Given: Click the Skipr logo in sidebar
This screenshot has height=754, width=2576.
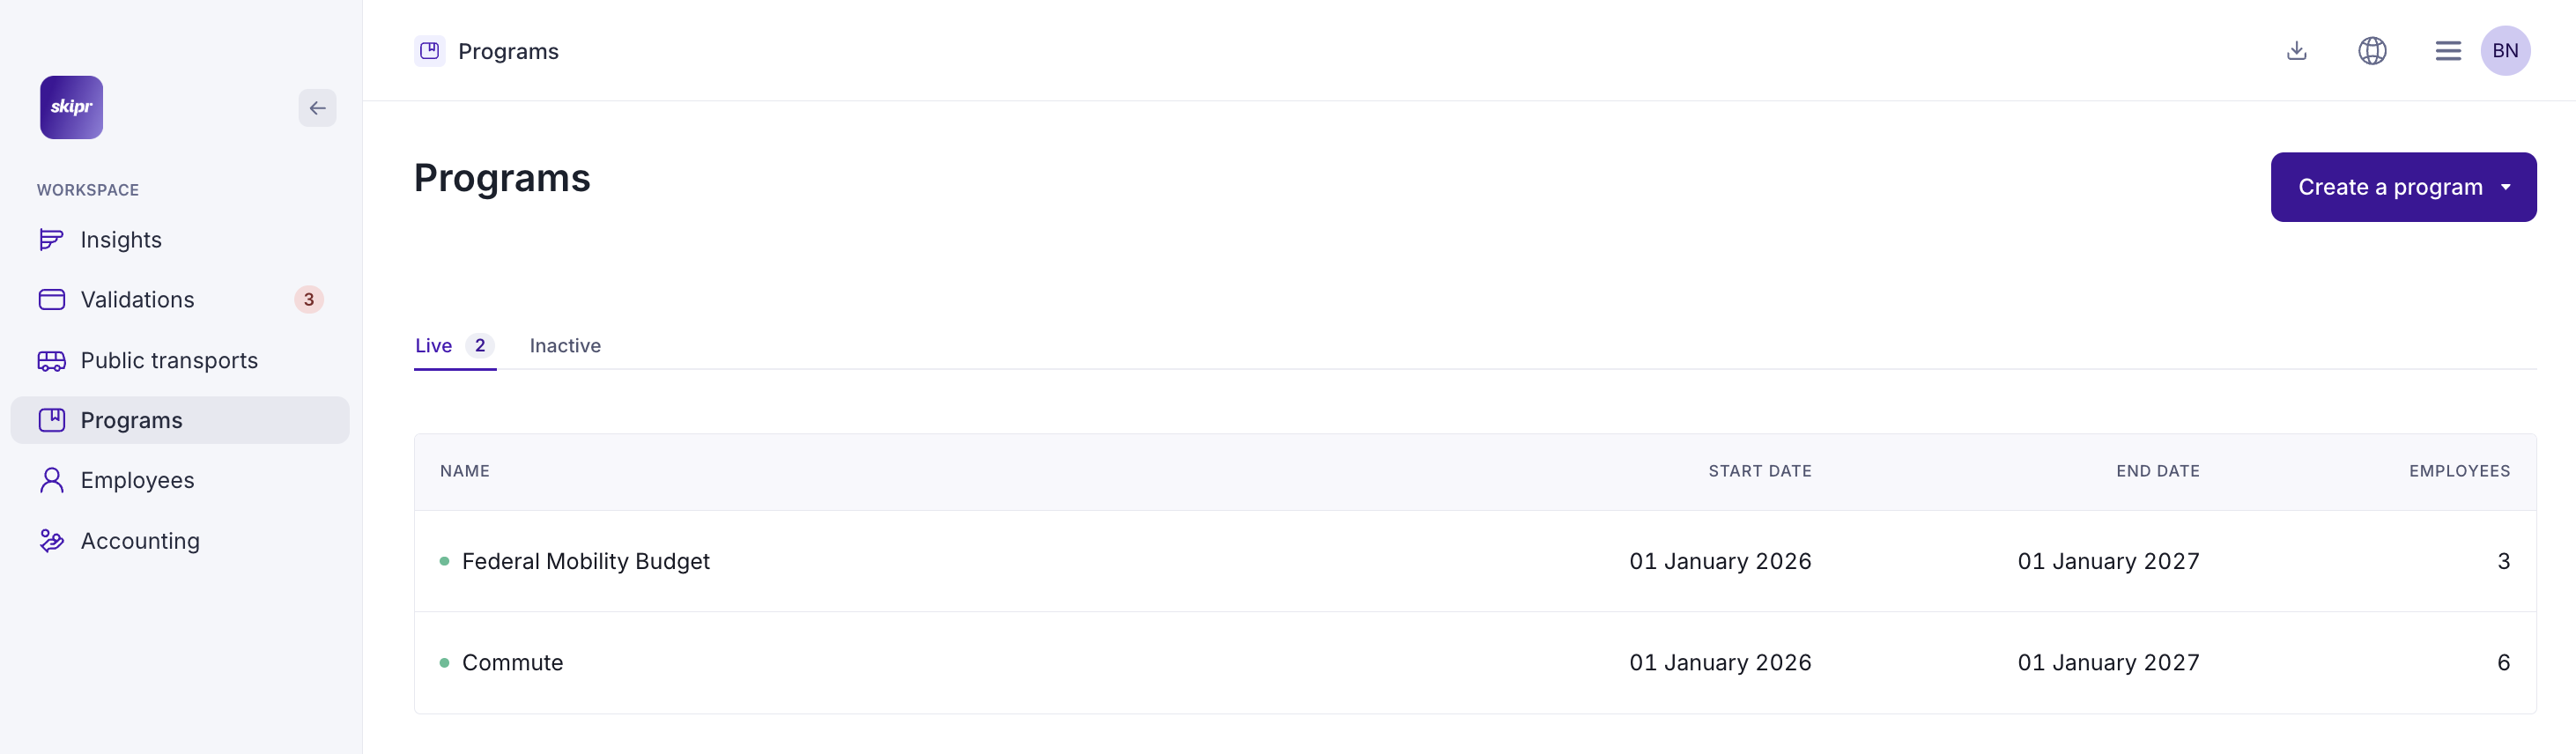Looking at the screenshot, I should (71, 107).
